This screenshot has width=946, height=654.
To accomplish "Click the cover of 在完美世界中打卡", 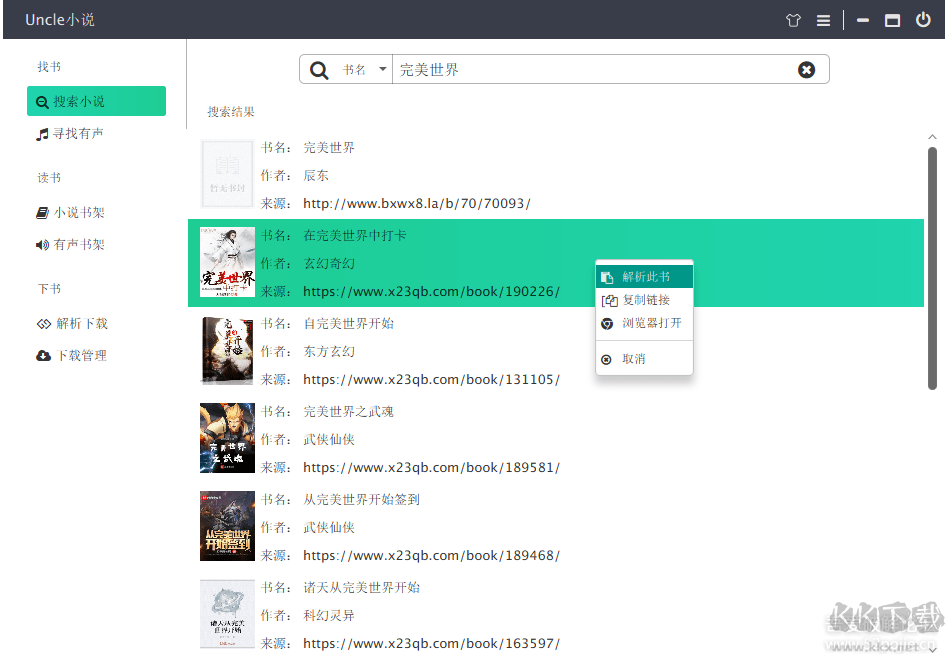I will coord(227,262).
